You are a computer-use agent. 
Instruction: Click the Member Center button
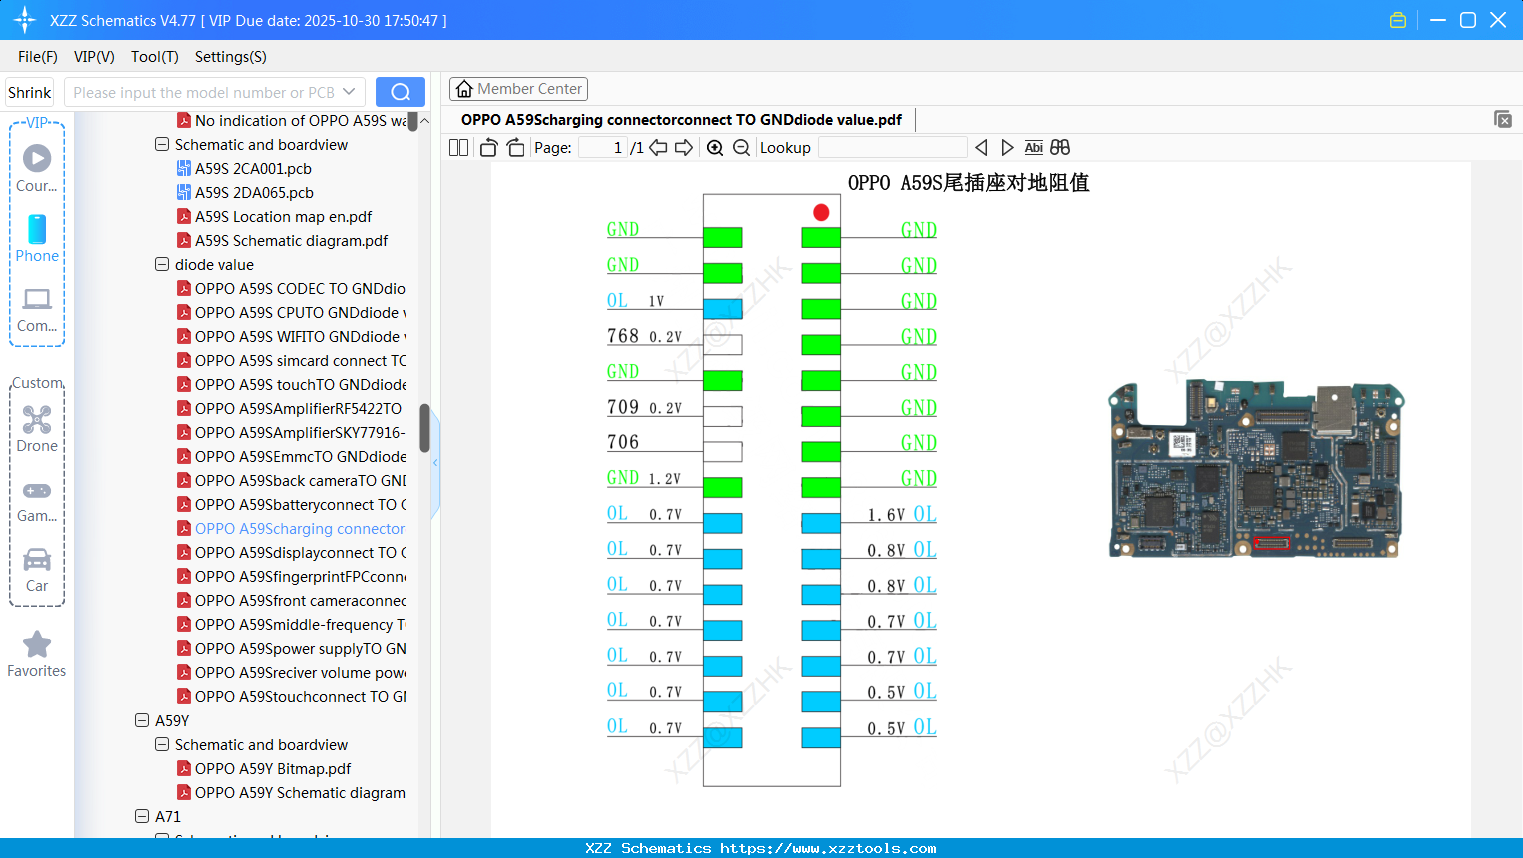[518, 88]
